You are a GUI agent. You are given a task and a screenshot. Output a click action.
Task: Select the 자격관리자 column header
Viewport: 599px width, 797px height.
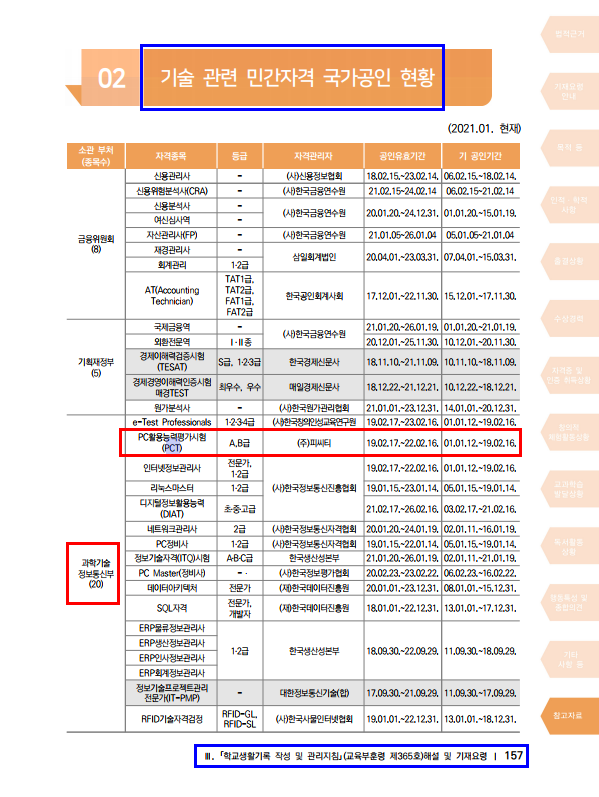click(x=313, y=156)
